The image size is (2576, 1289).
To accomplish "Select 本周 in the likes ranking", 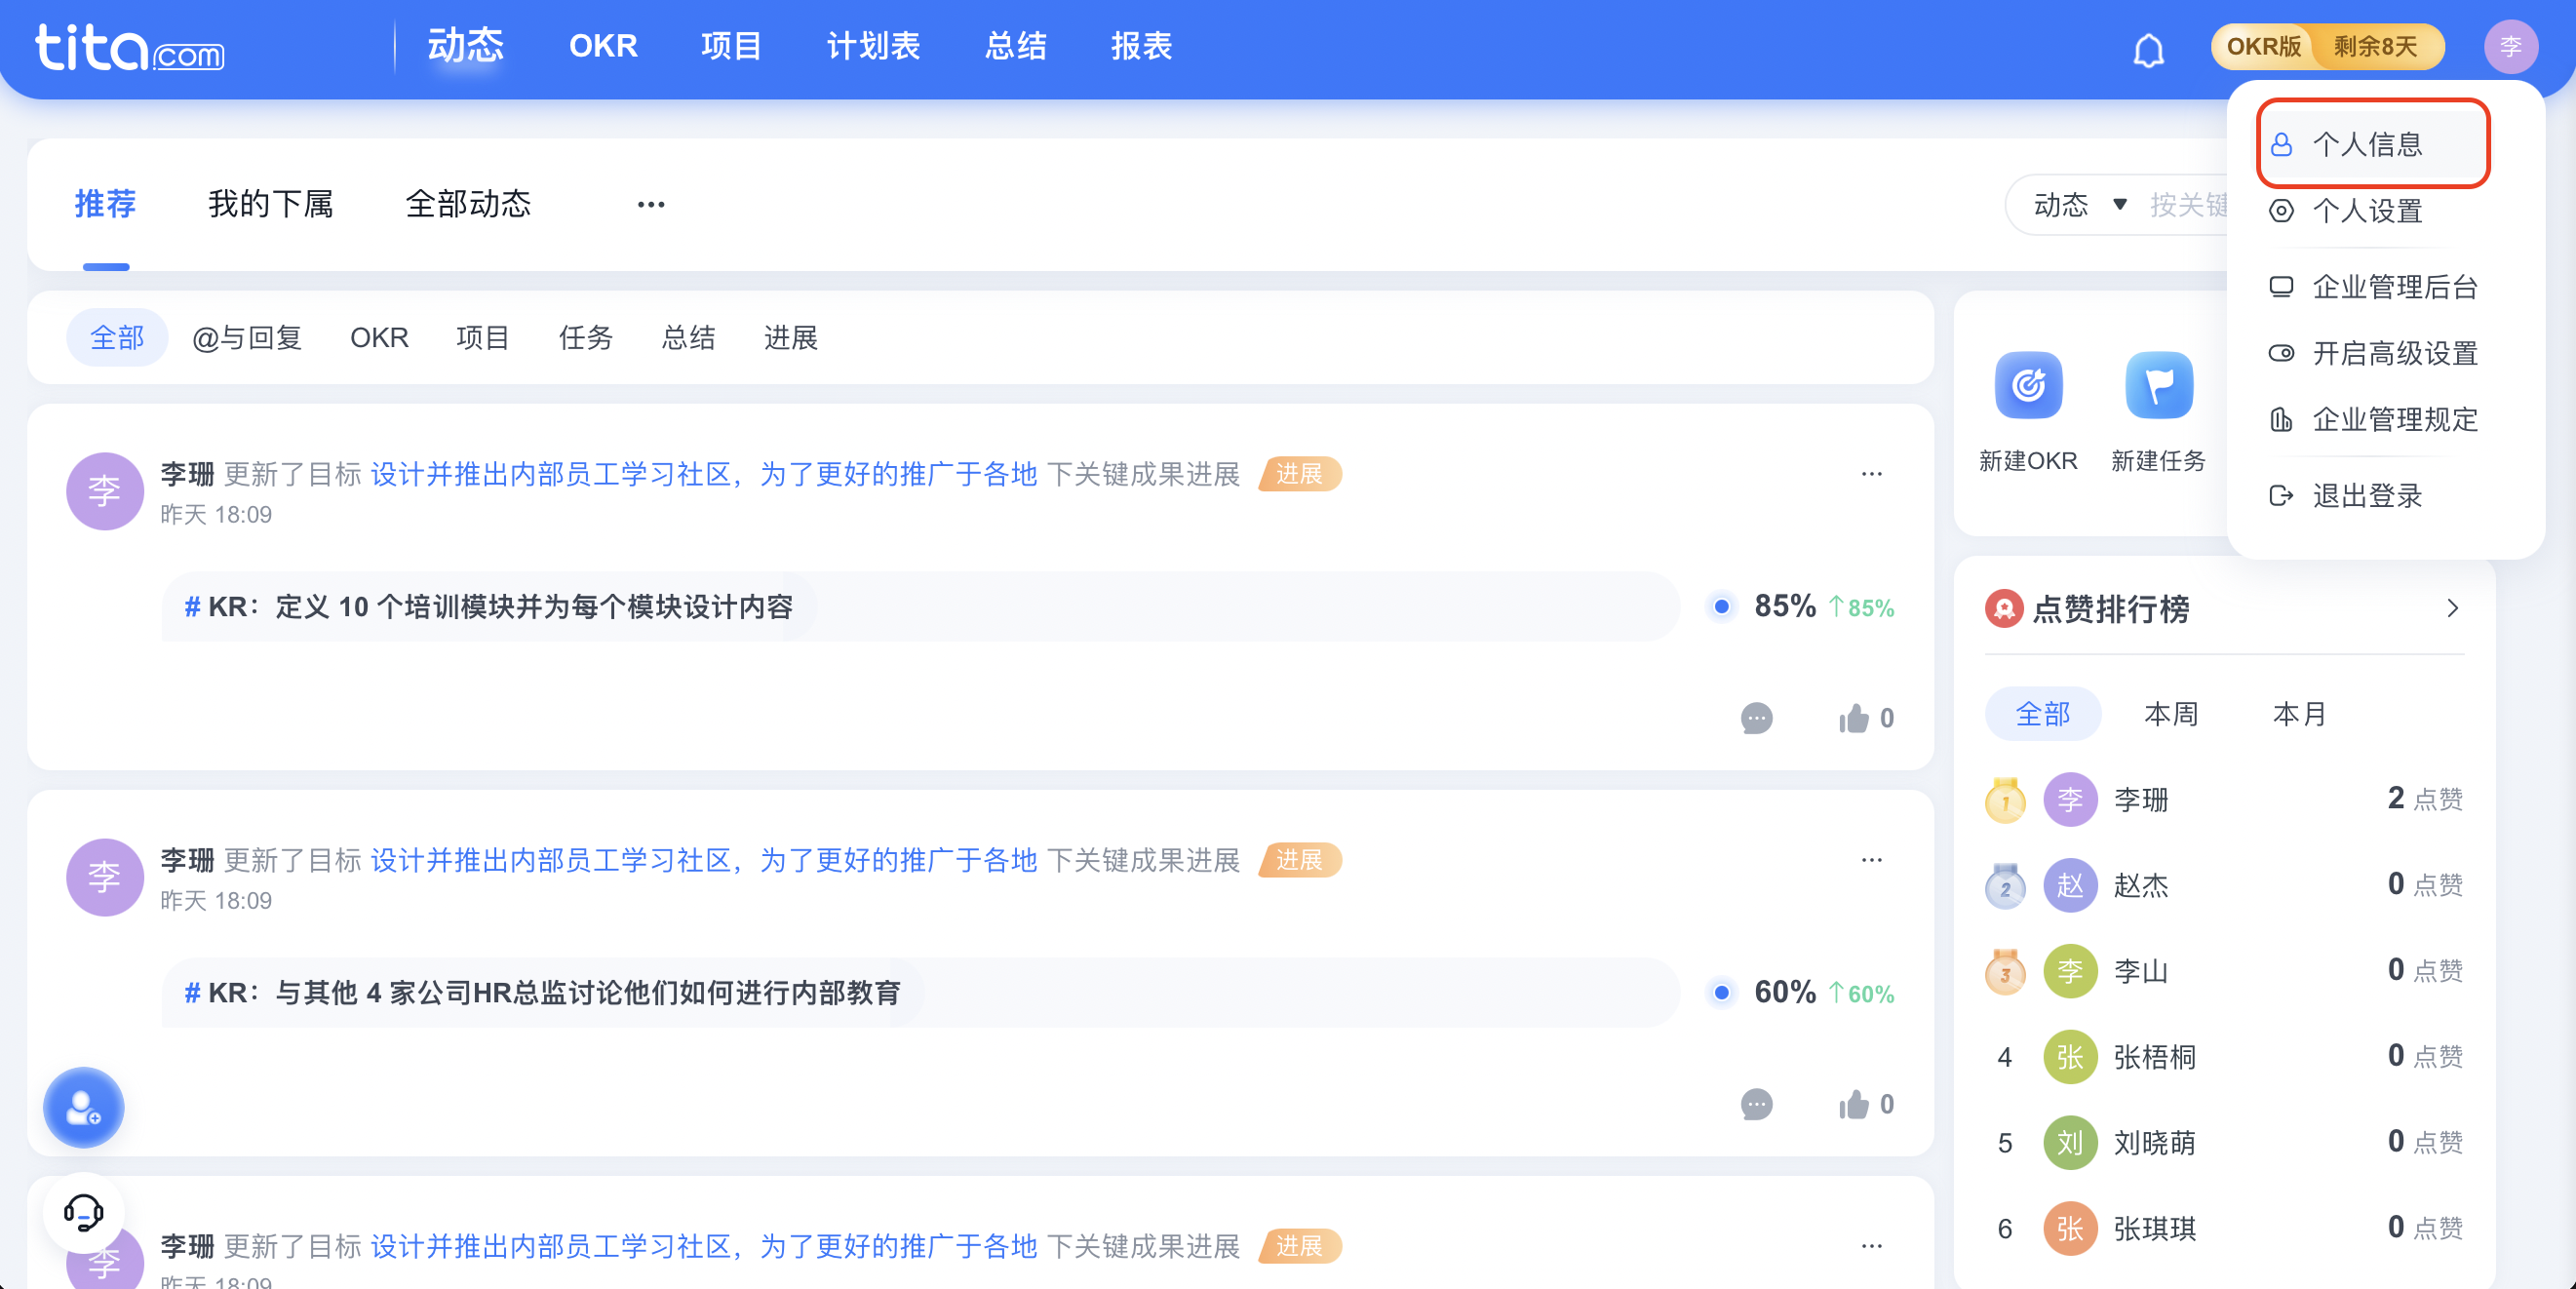I will click(x=2171, y=714).
